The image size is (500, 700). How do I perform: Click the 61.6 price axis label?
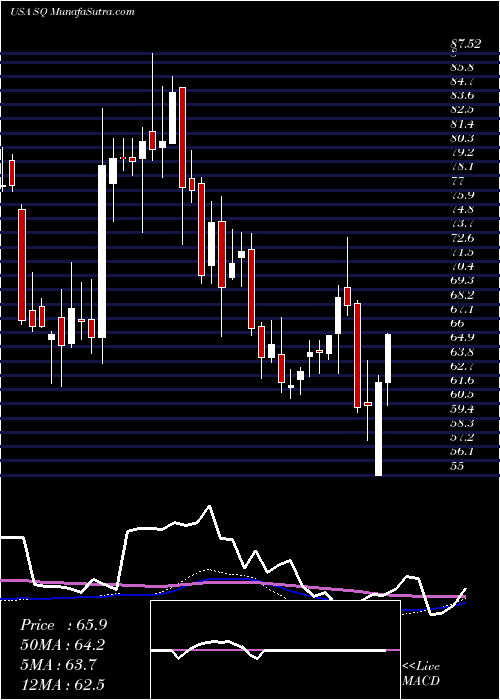tap(463, 380)
